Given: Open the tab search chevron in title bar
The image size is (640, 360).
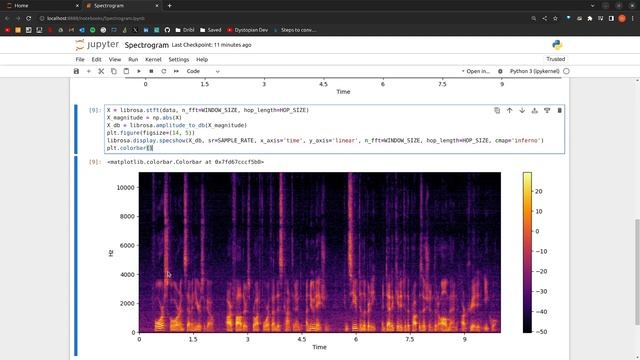Looking at the screenshot, I should [592, 6].
